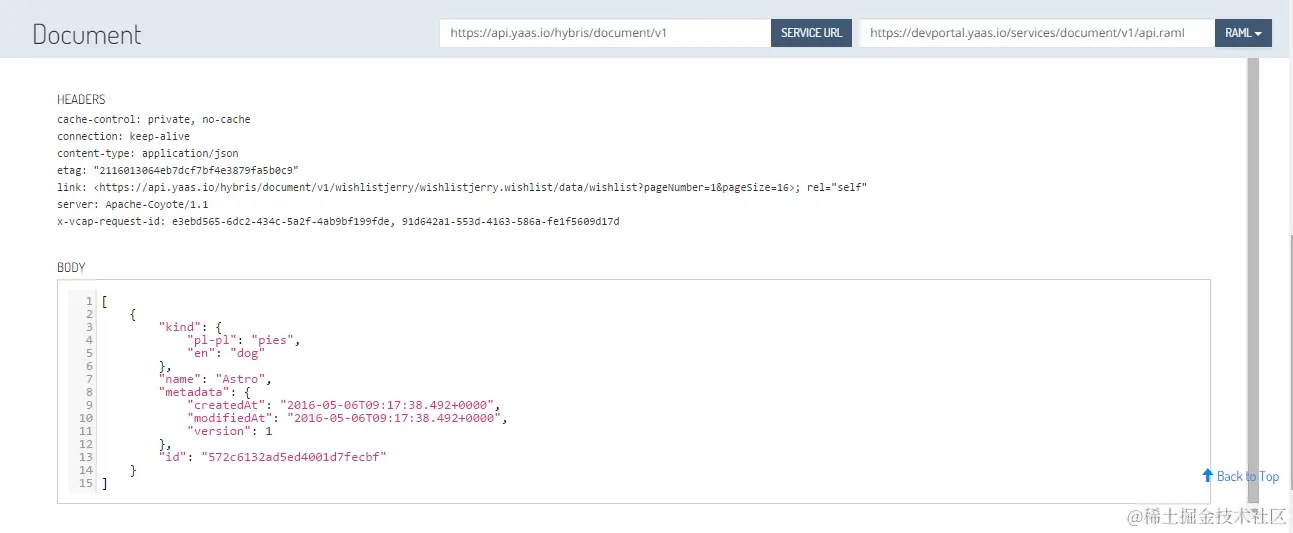This screenshot has height=533, width=1293.
Task: Click the "metadata" key line
Action: 205,392
